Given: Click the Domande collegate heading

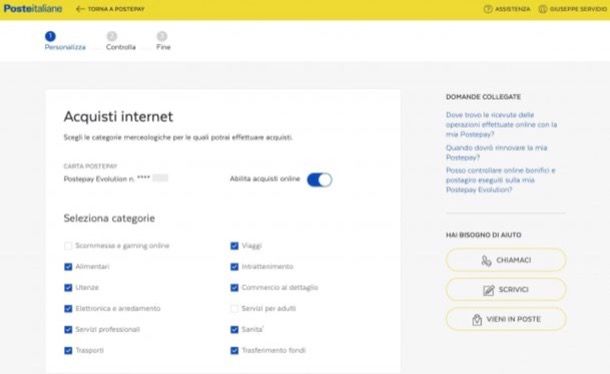Looking at the screenshot, I should [483, 97].
